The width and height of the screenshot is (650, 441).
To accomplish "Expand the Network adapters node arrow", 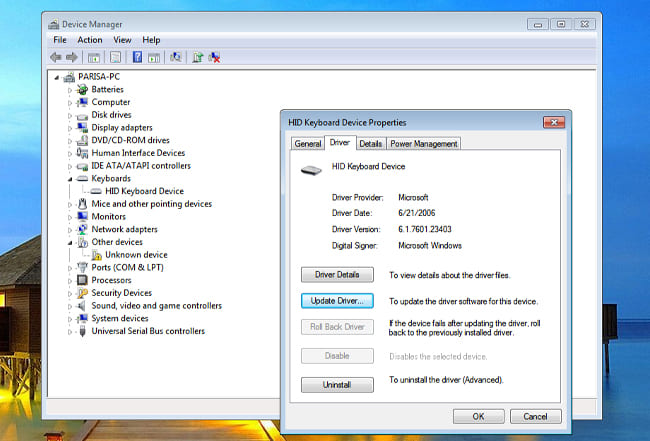I will 70,230.
